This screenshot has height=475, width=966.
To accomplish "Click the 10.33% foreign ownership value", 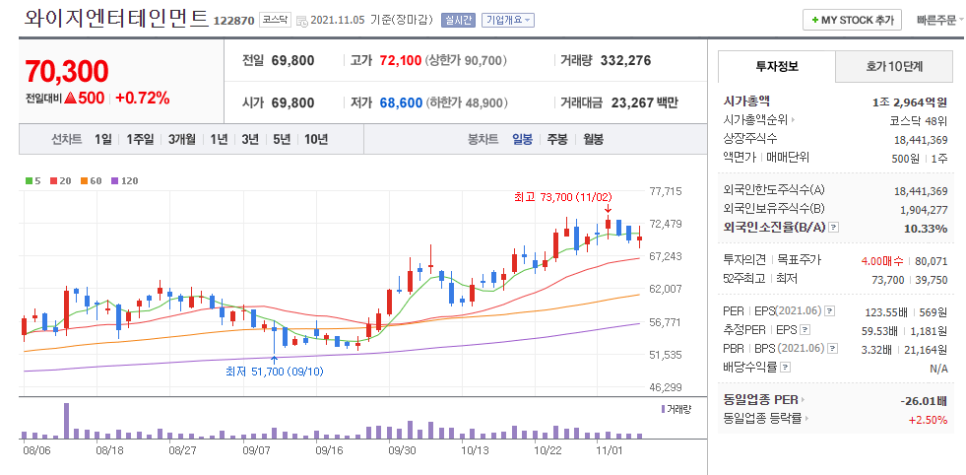I will (925, 229).
